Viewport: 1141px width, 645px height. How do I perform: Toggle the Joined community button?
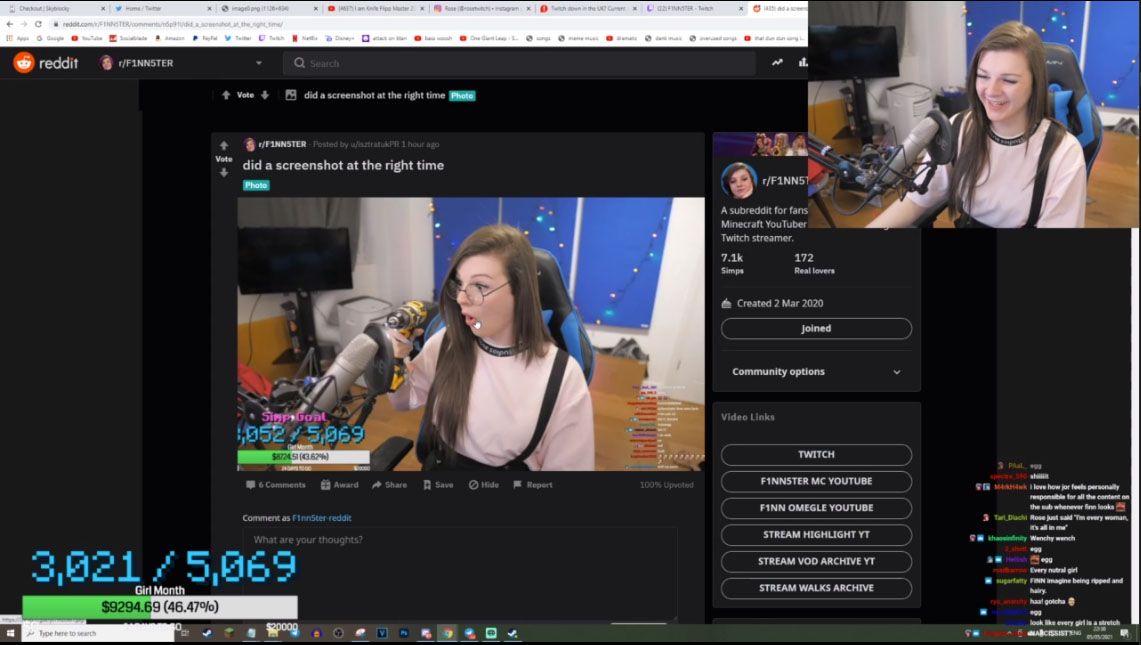[x=816, y=328]
